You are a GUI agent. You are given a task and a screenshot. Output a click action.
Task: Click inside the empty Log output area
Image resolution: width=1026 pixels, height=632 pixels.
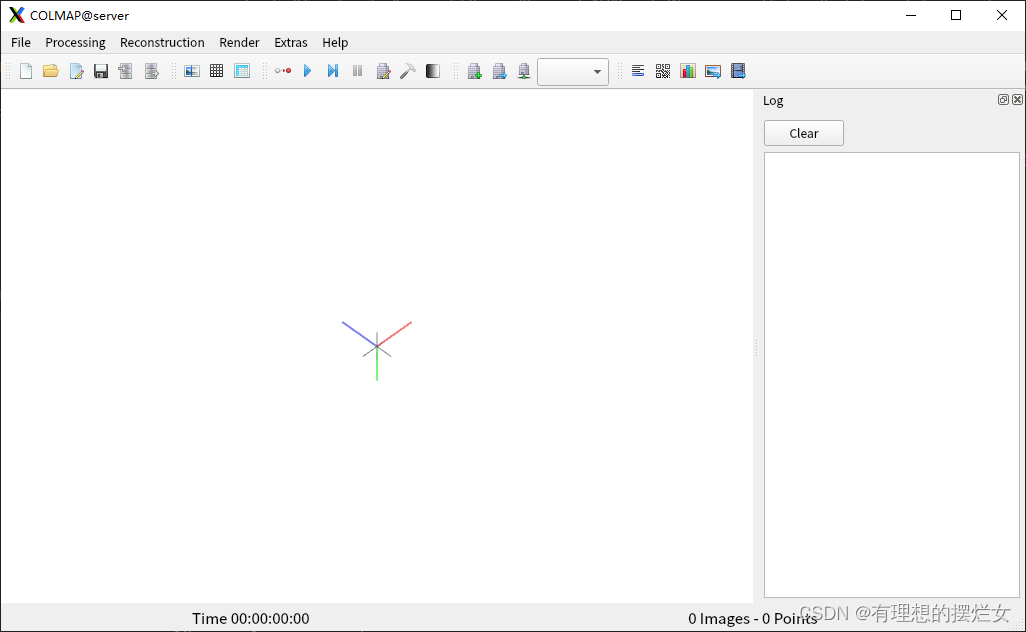pos(890,370)
